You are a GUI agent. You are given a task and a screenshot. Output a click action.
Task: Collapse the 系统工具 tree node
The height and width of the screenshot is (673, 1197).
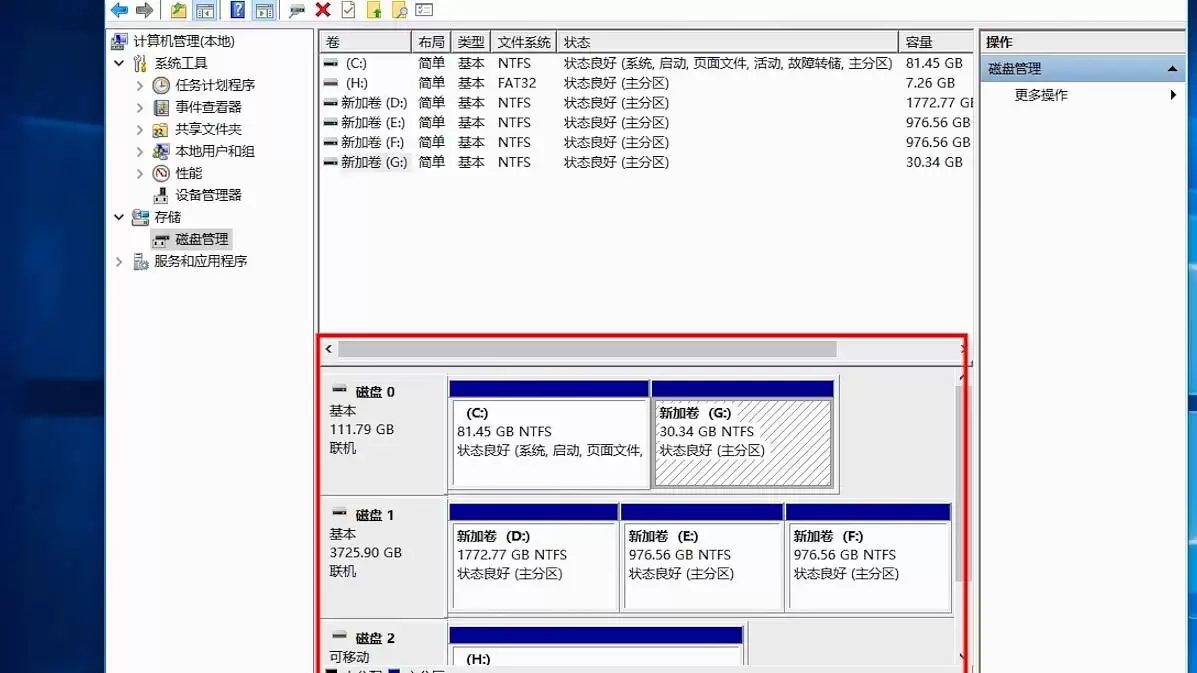point(119,63)
